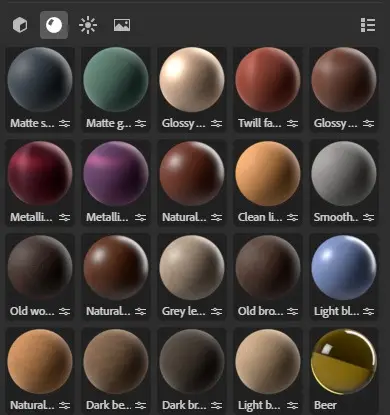Apply the Old wo... dark material
This screenshot has width=390, height=415.
(x=40, y=267)
